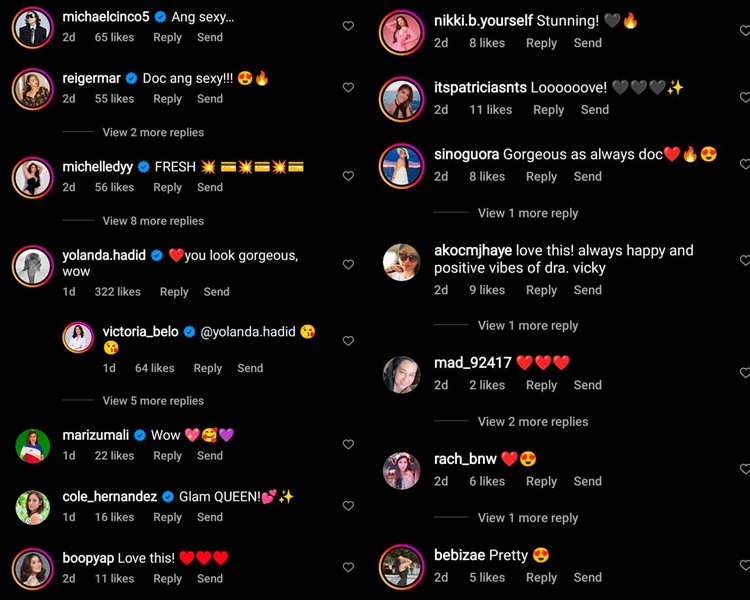Like marizumali's Wow comment

coord(348,444)
